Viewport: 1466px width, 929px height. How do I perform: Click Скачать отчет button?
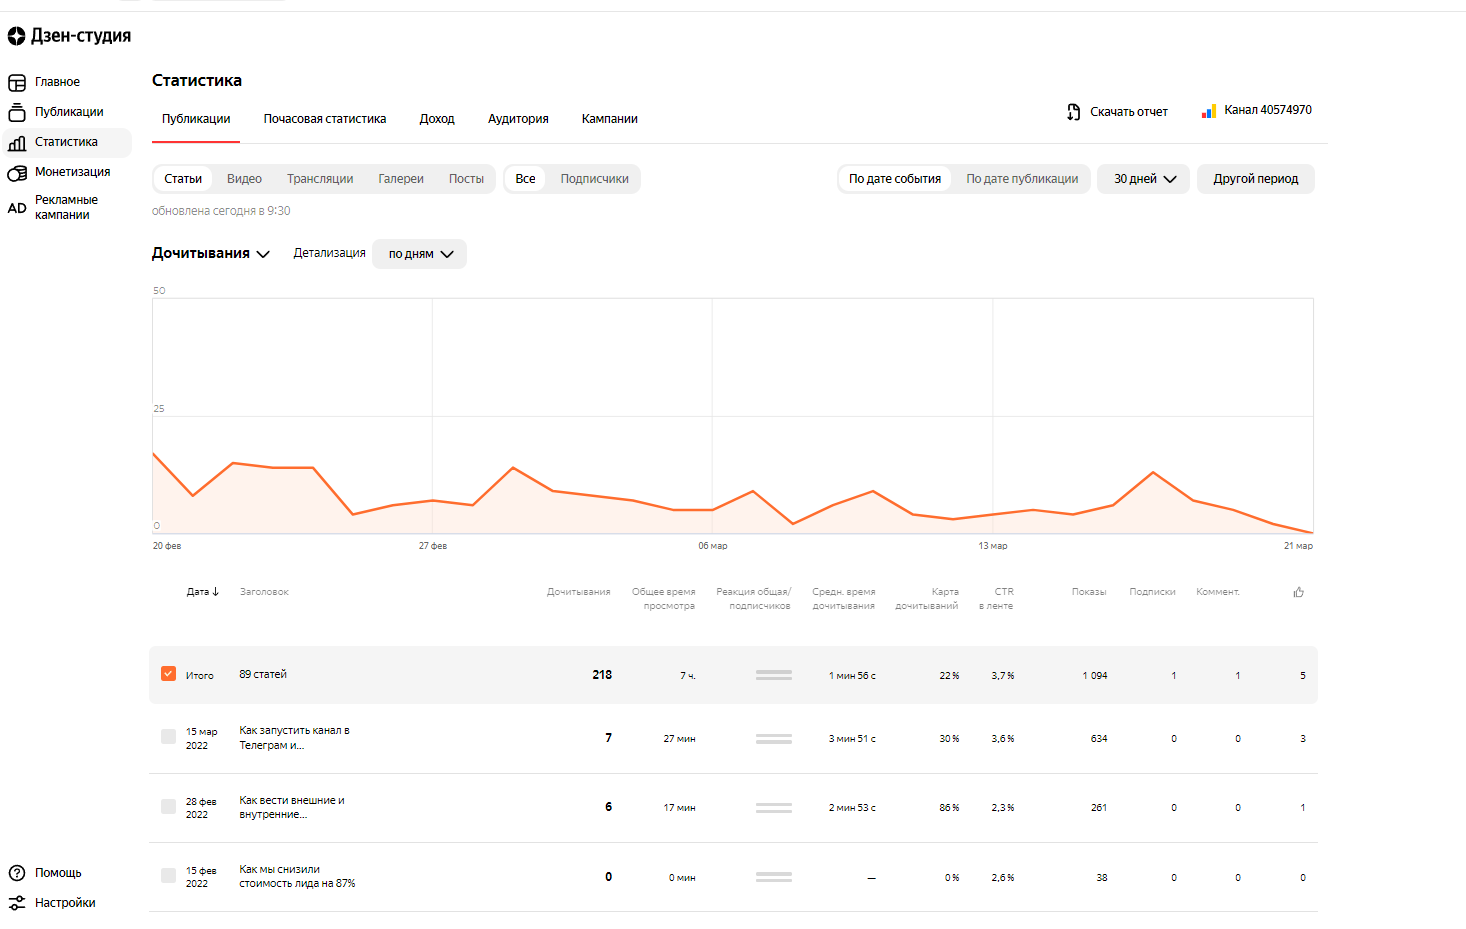(x=1117, y=112)
